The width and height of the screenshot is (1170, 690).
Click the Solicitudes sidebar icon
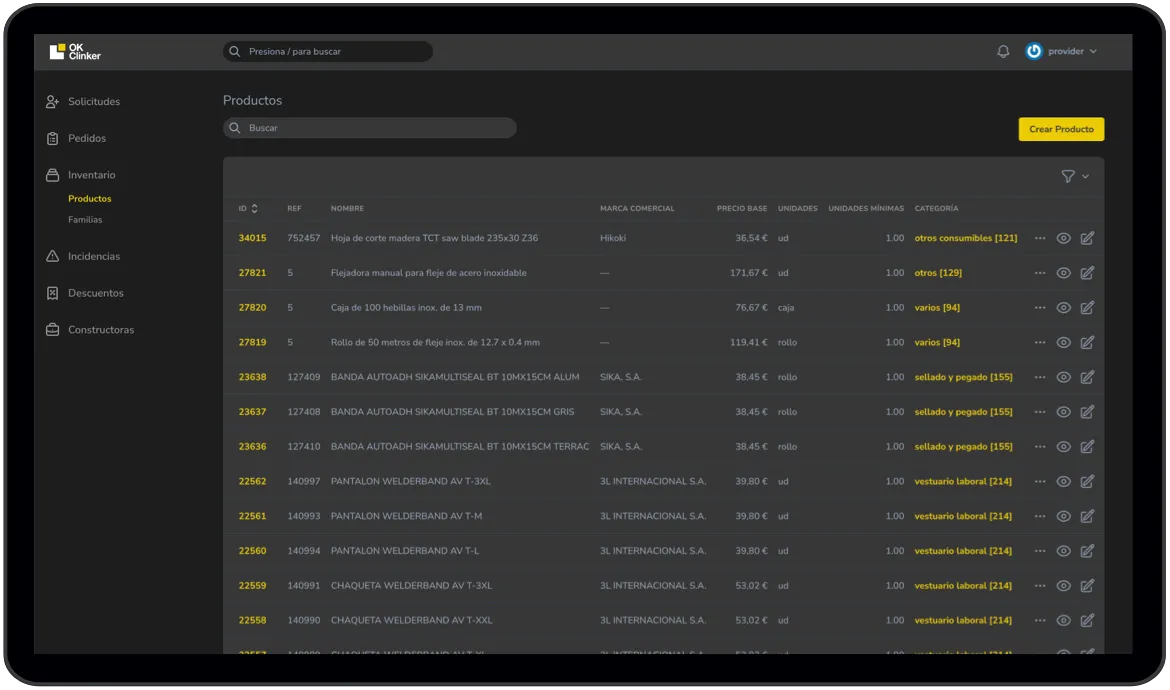[x=53, y=102]
